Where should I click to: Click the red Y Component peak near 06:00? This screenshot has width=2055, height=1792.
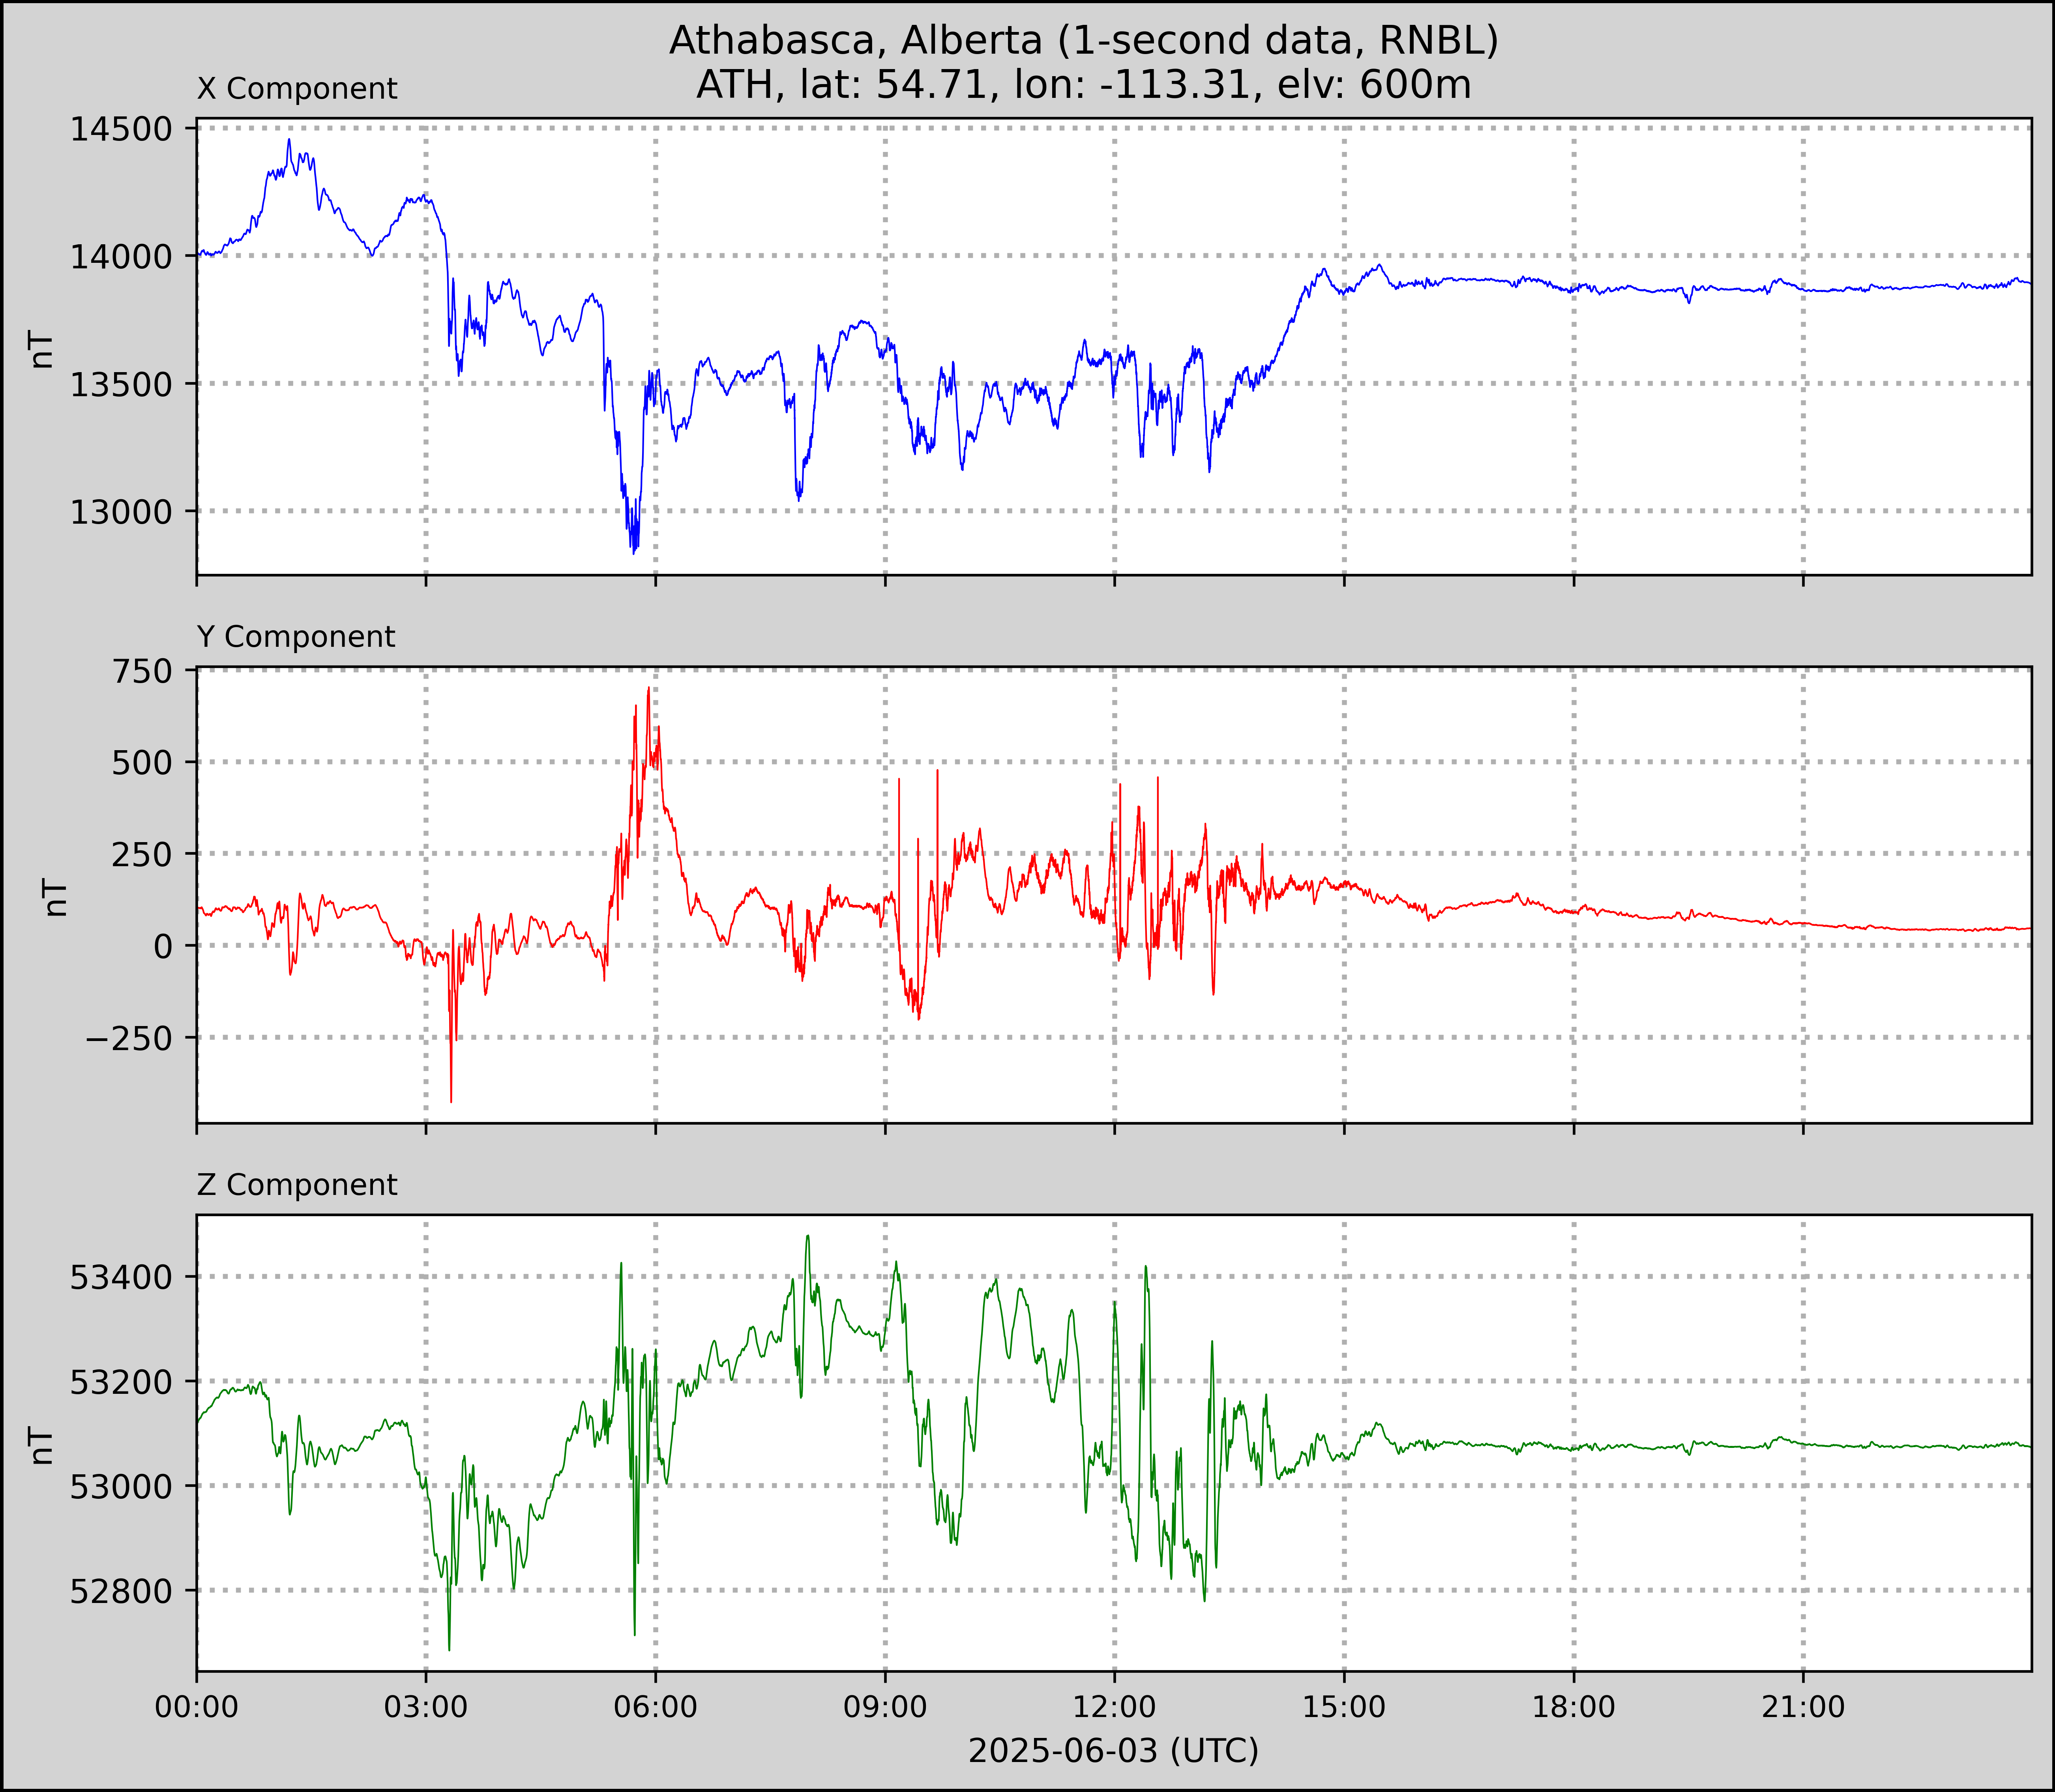point(649,689)
